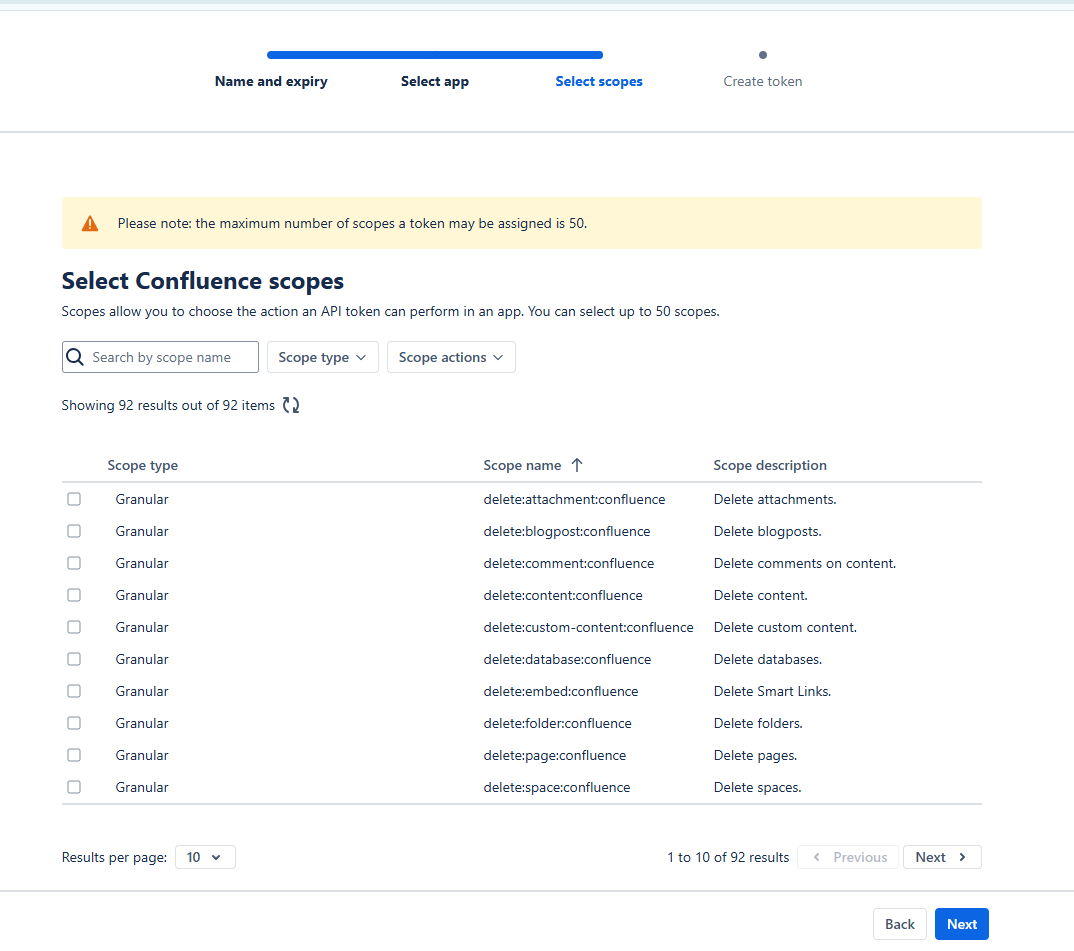Click the 'Delete attachments.' description
Screen dimensions: 1074x951
point(775,499)
